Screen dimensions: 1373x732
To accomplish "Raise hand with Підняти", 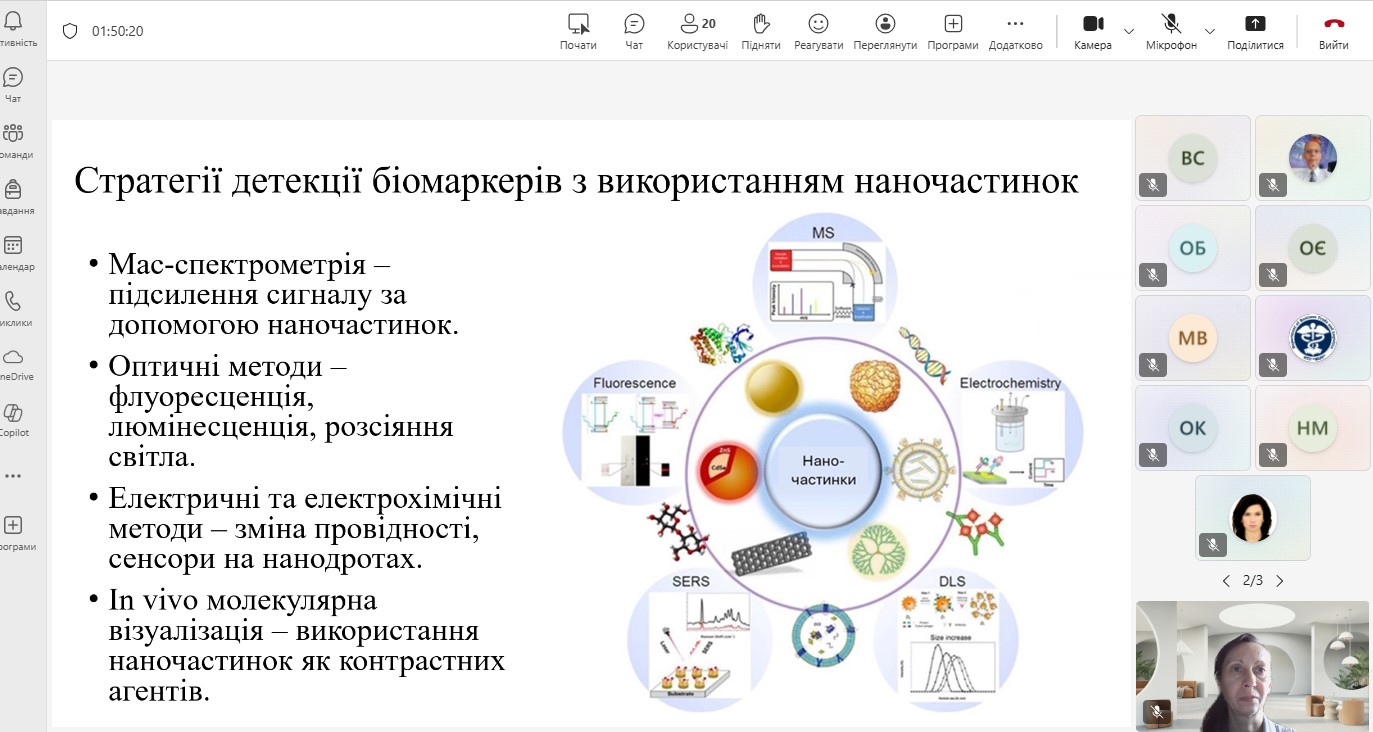I will (x=761, y=31).
